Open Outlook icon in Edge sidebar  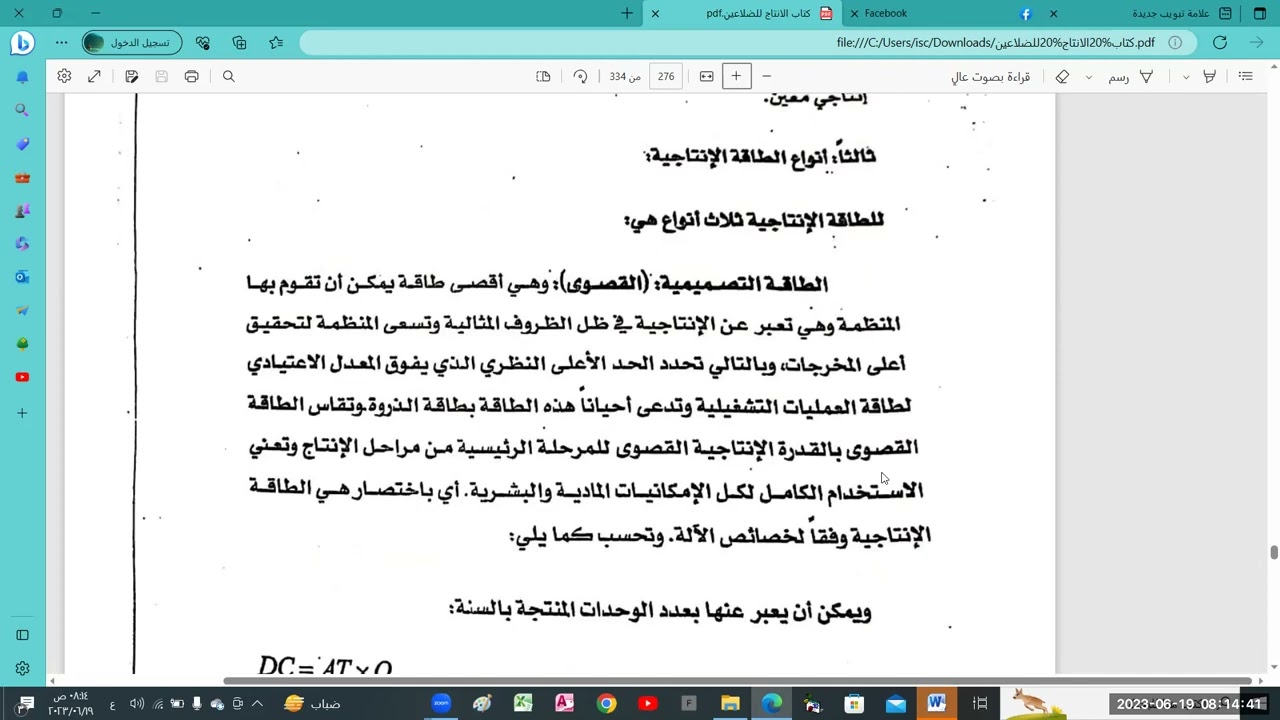[x=22, y=277]
